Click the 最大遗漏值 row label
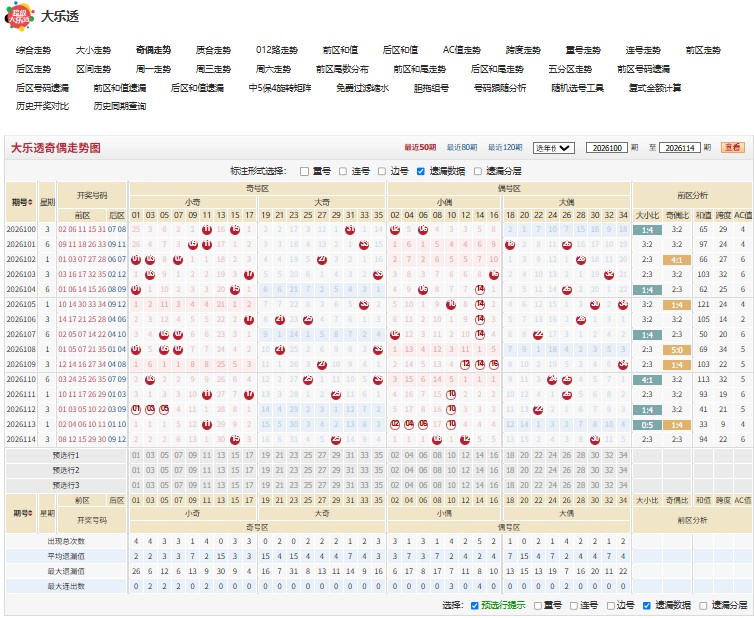The height and width of the screenshot is (618, 754). (x=66, y=571)
